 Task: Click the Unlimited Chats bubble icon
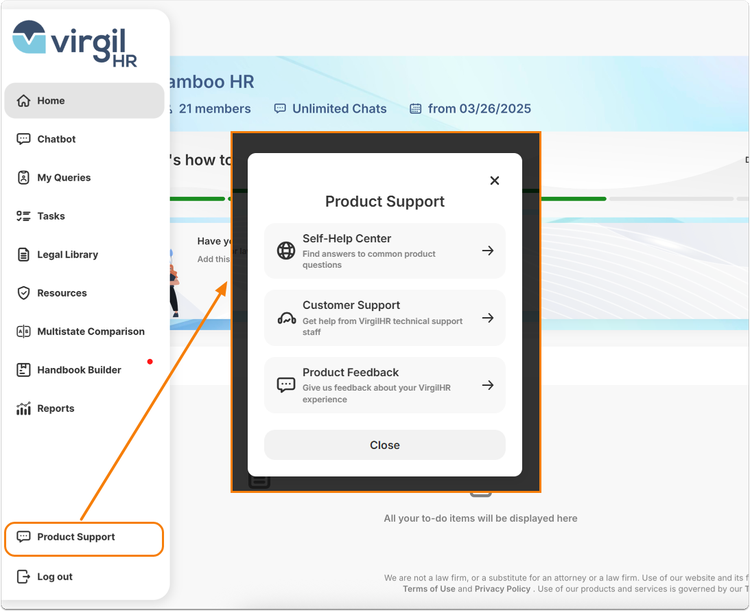click(280, 109)
